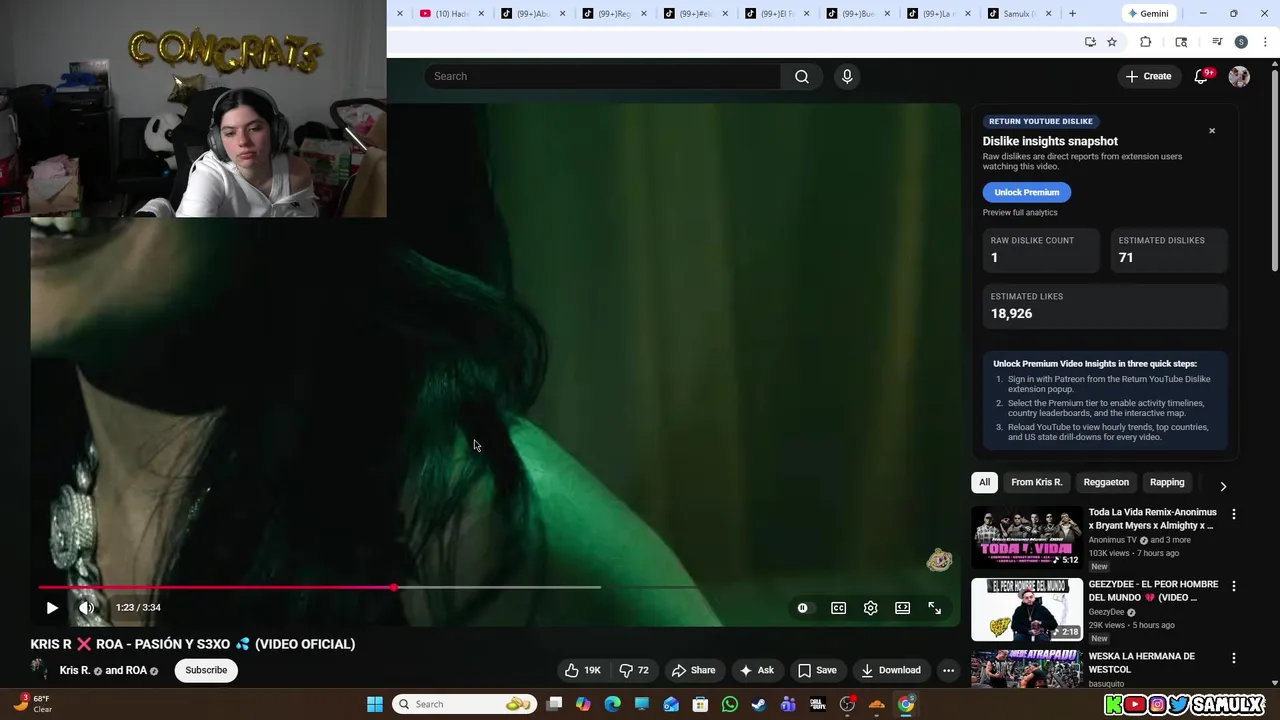Play the paused video
This screenshot has width=1280, height=720.
52,608
